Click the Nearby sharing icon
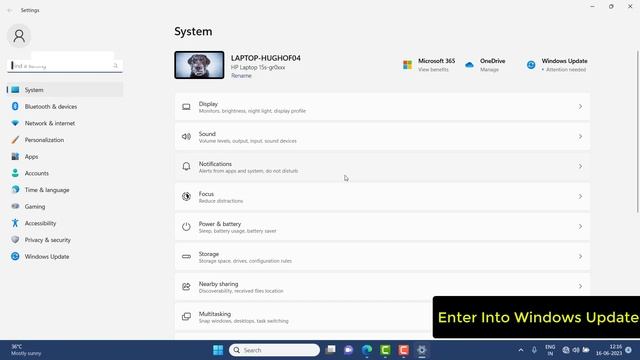The width and height of the screenshot is (640, 360). coord(186,287)
